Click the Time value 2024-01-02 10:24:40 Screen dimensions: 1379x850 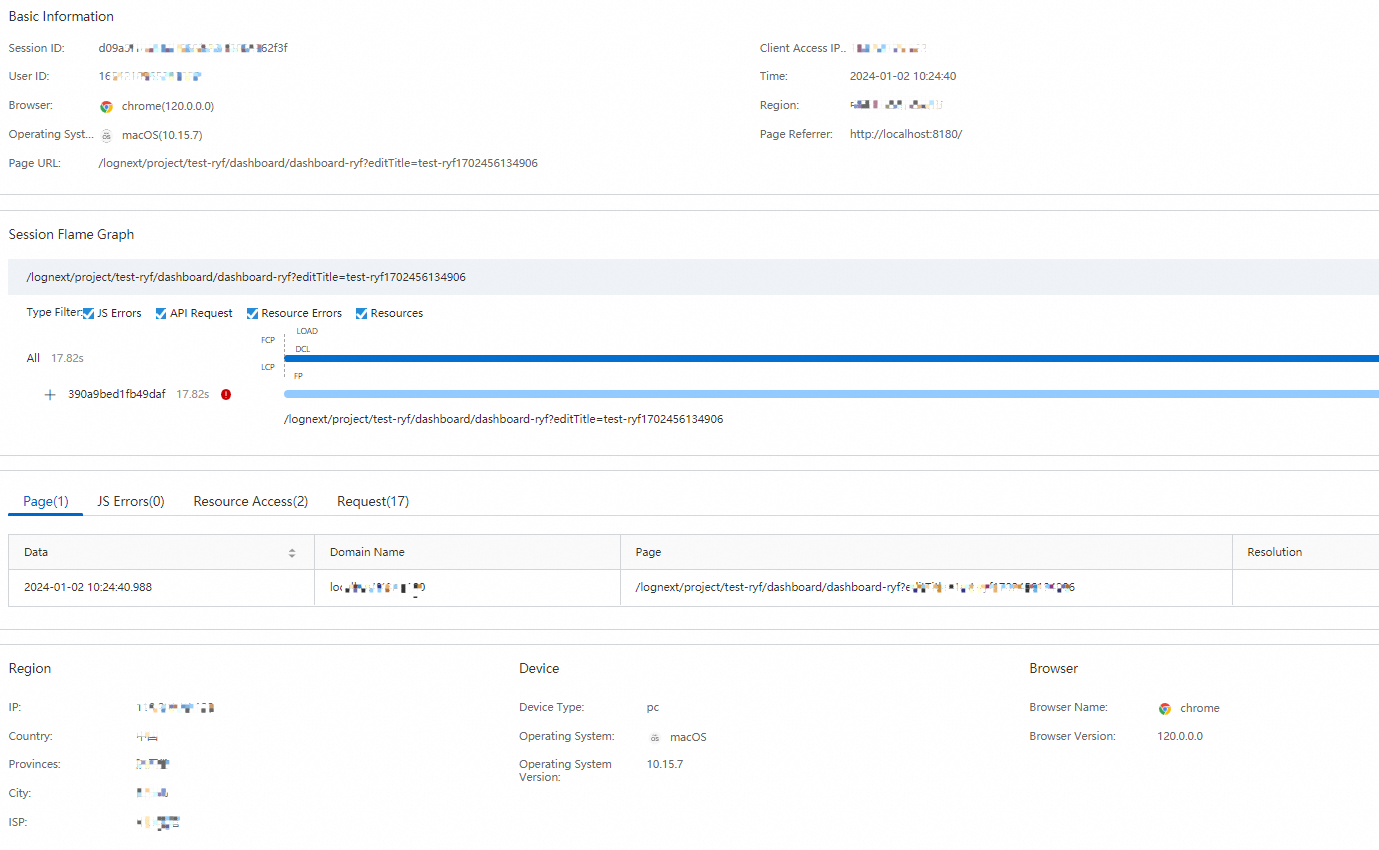coord(903,76)
